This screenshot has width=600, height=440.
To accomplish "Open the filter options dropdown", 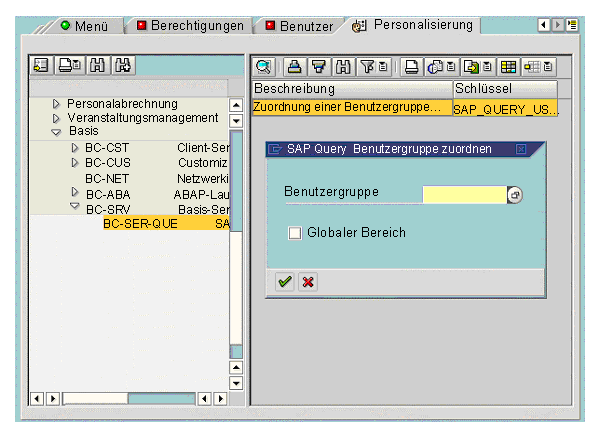I will coord(383,67).
